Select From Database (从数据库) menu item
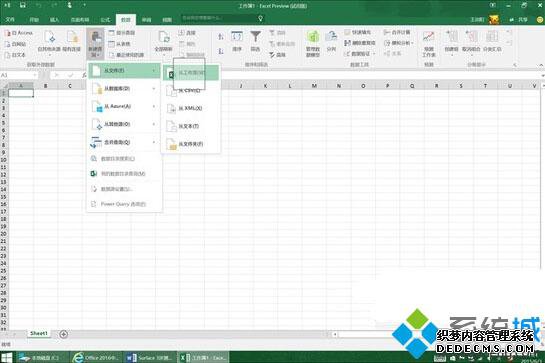Screen dimensions: 545x363 tap(124, 89)
